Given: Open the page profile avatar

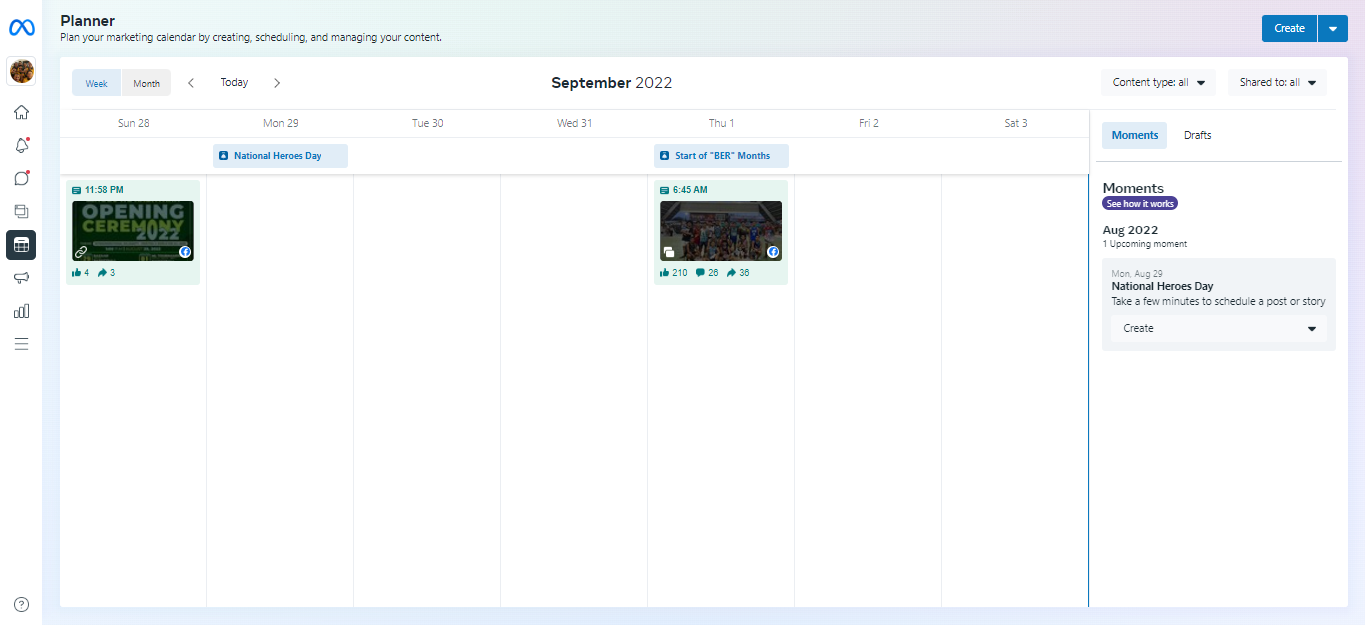Looking at the screenshot, I should 21,71.
